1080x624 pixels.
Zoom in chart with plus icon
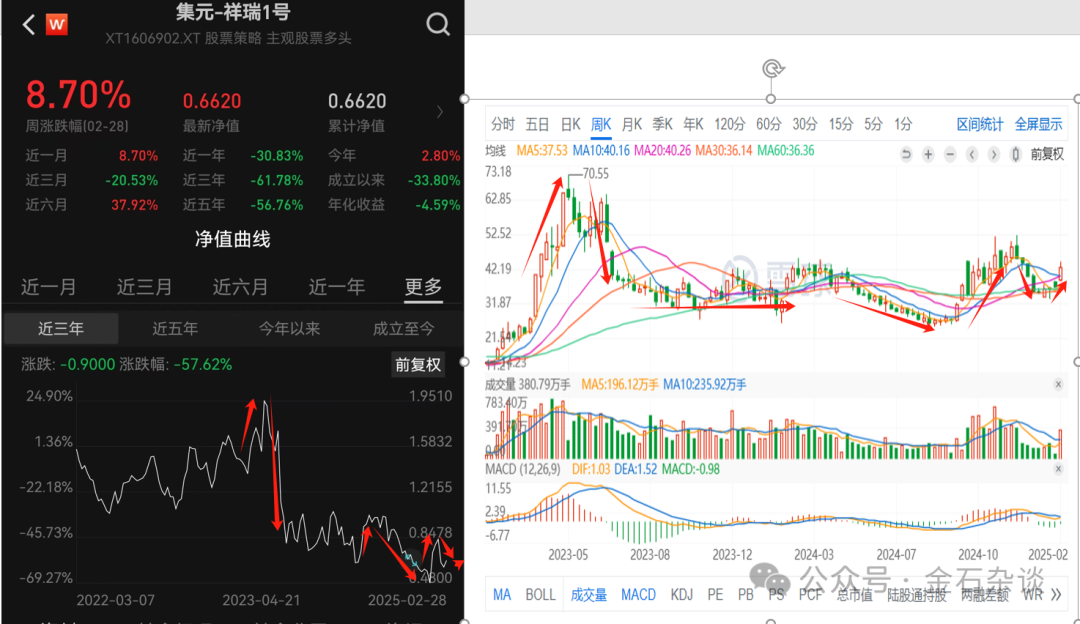click(x=928, y=154)
